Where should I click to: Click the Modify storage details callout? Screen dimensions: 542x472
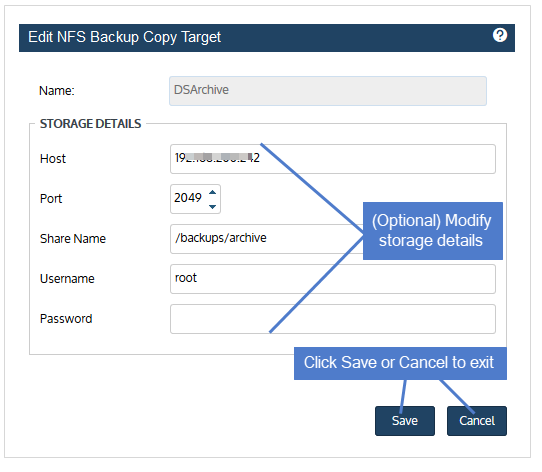(x=433, y=231)
